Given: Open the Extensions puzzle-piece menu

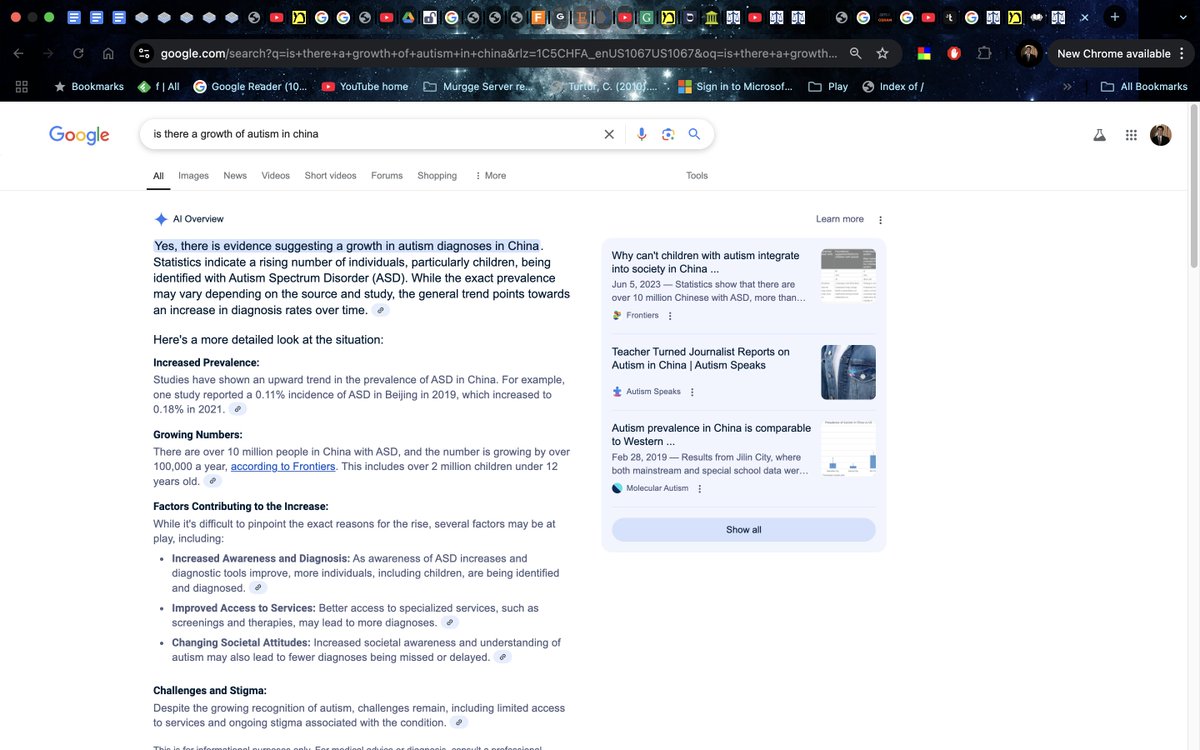Looking at the screenshot, I should click(x=984, y=53).
